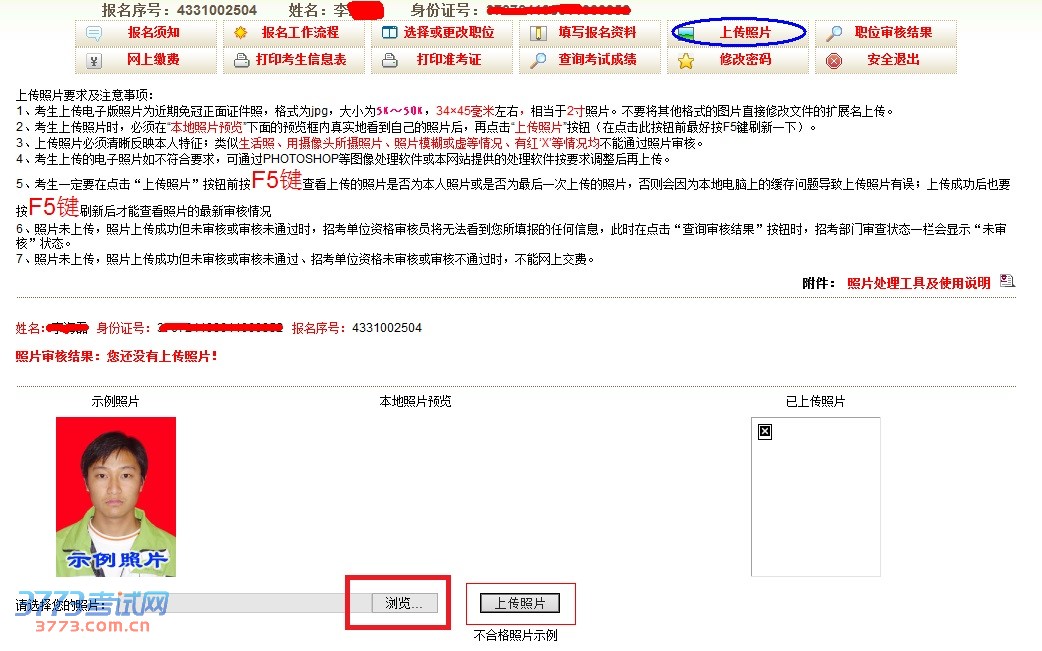
Task: Open the 打印准考证 menu item
Action: tap(448, 60)
